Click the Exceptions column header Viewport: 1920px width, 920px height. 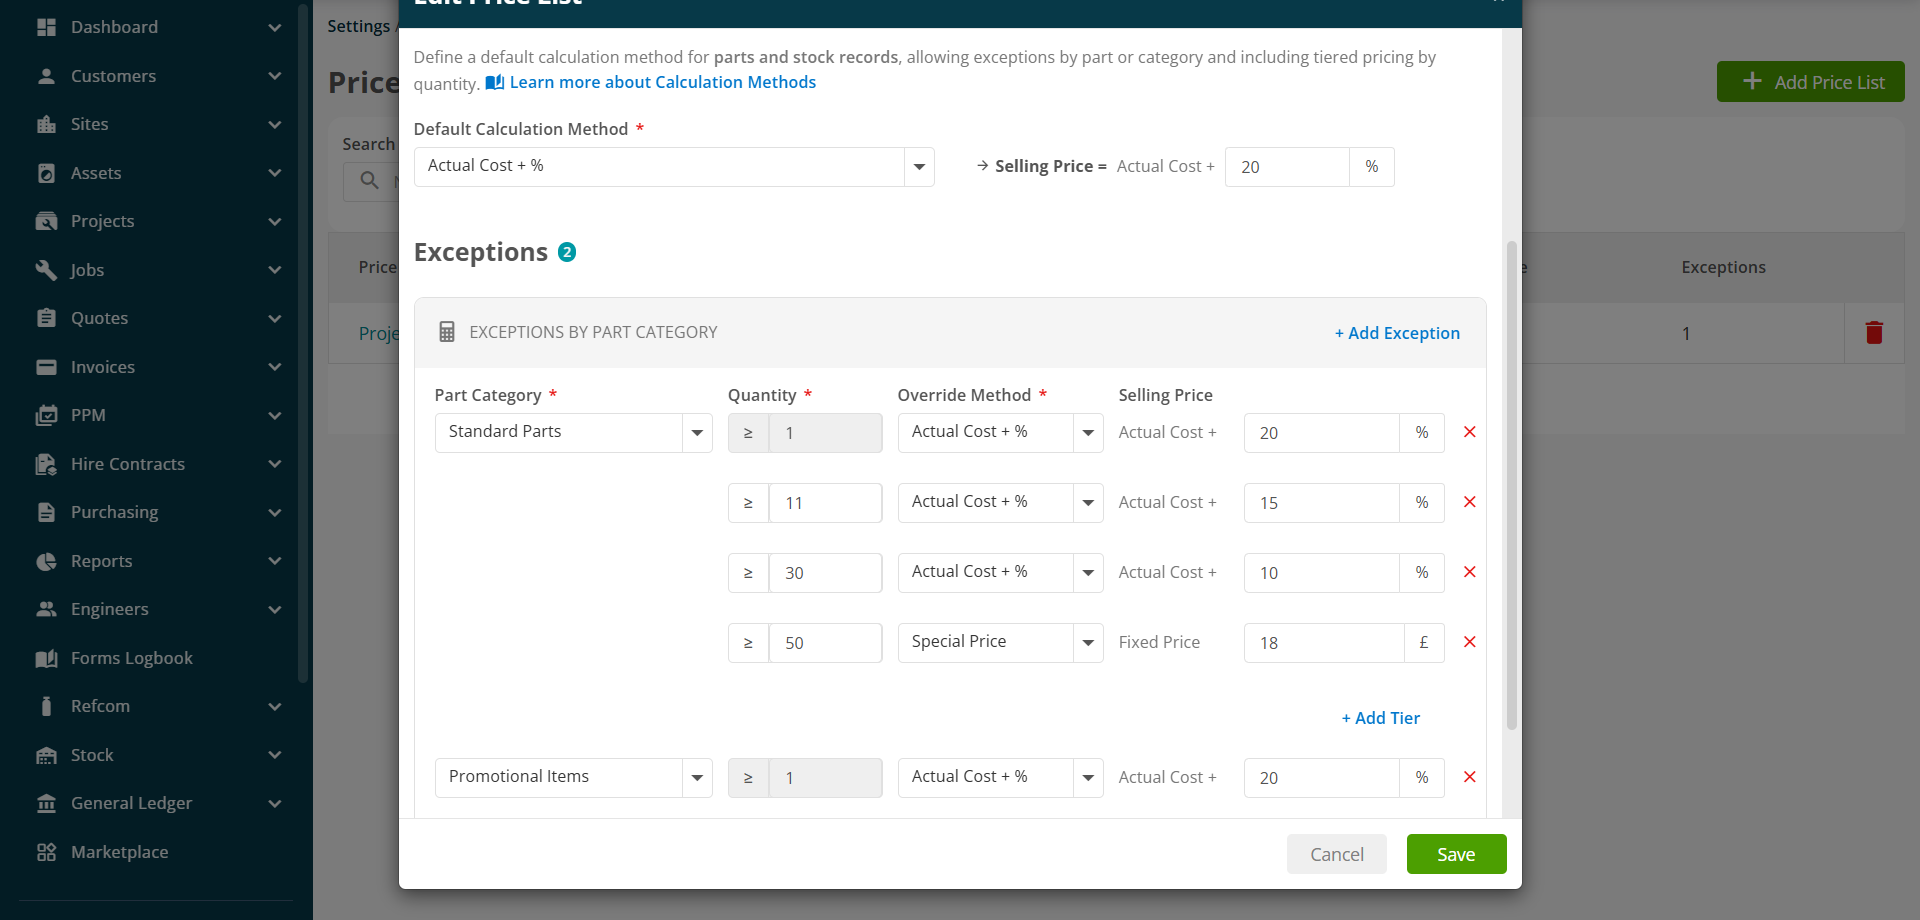pos(1723,267)
